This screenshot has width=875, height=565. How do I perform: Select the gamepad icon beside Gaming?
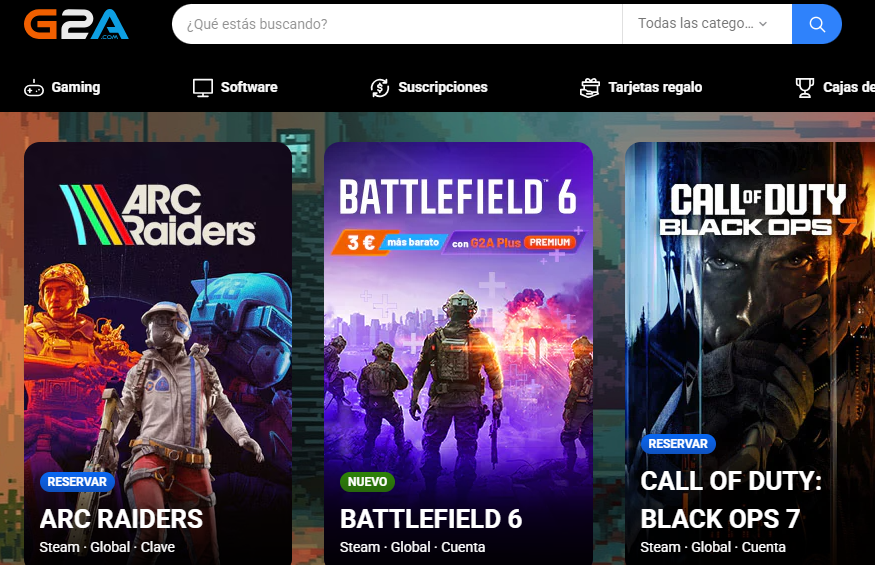tap(34, 88)
